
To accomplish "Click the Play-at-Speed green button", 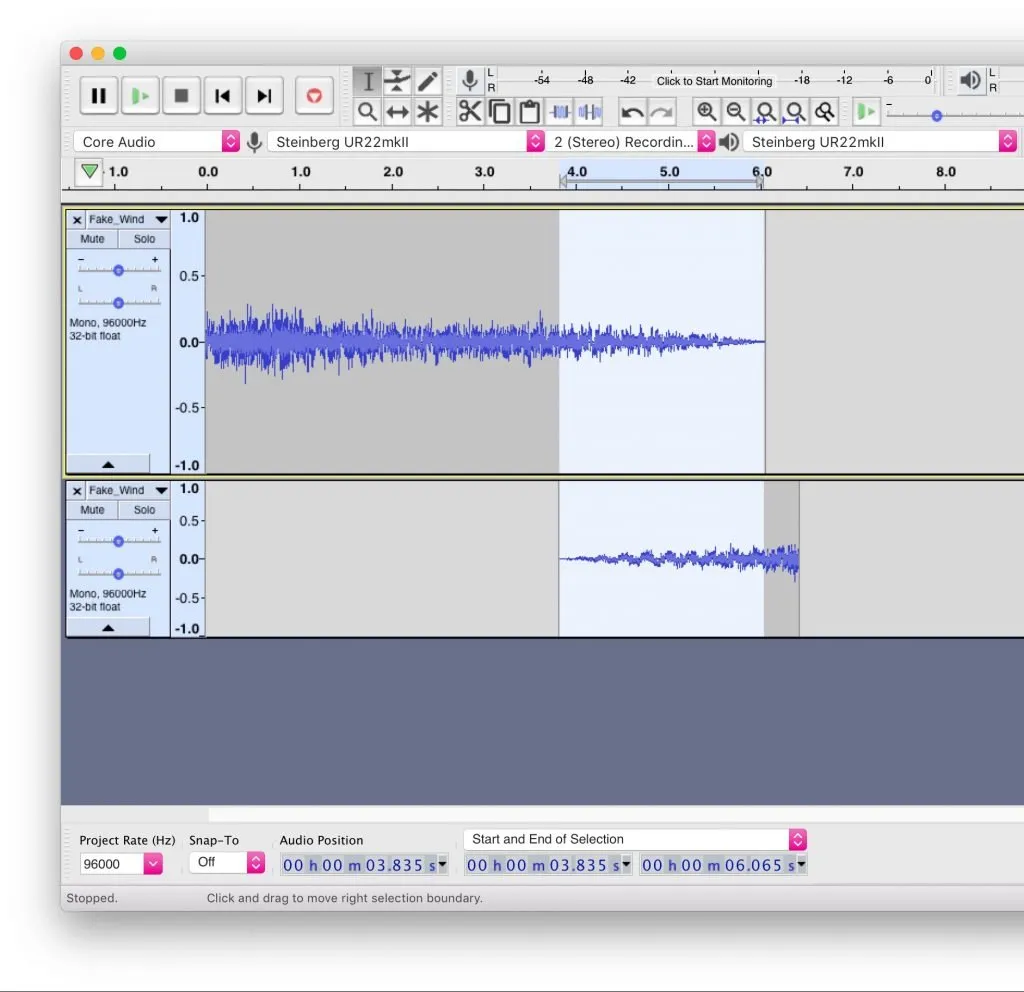I will point(866,112).
